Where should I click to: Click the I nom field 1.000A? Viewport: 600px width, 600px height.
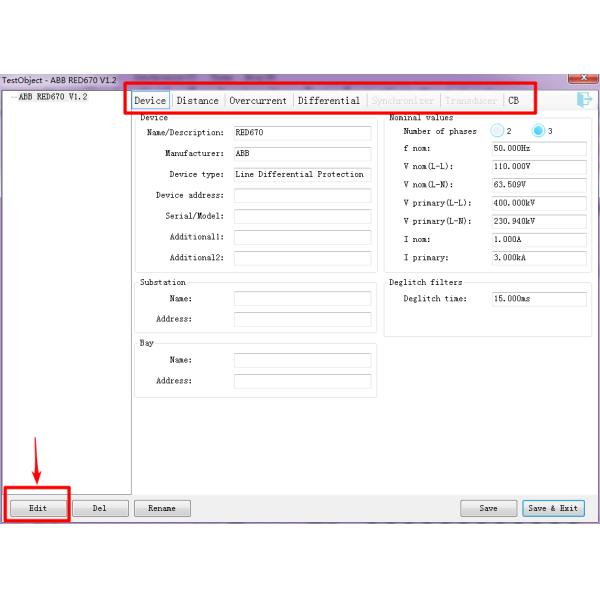click(x=539, y=240)
